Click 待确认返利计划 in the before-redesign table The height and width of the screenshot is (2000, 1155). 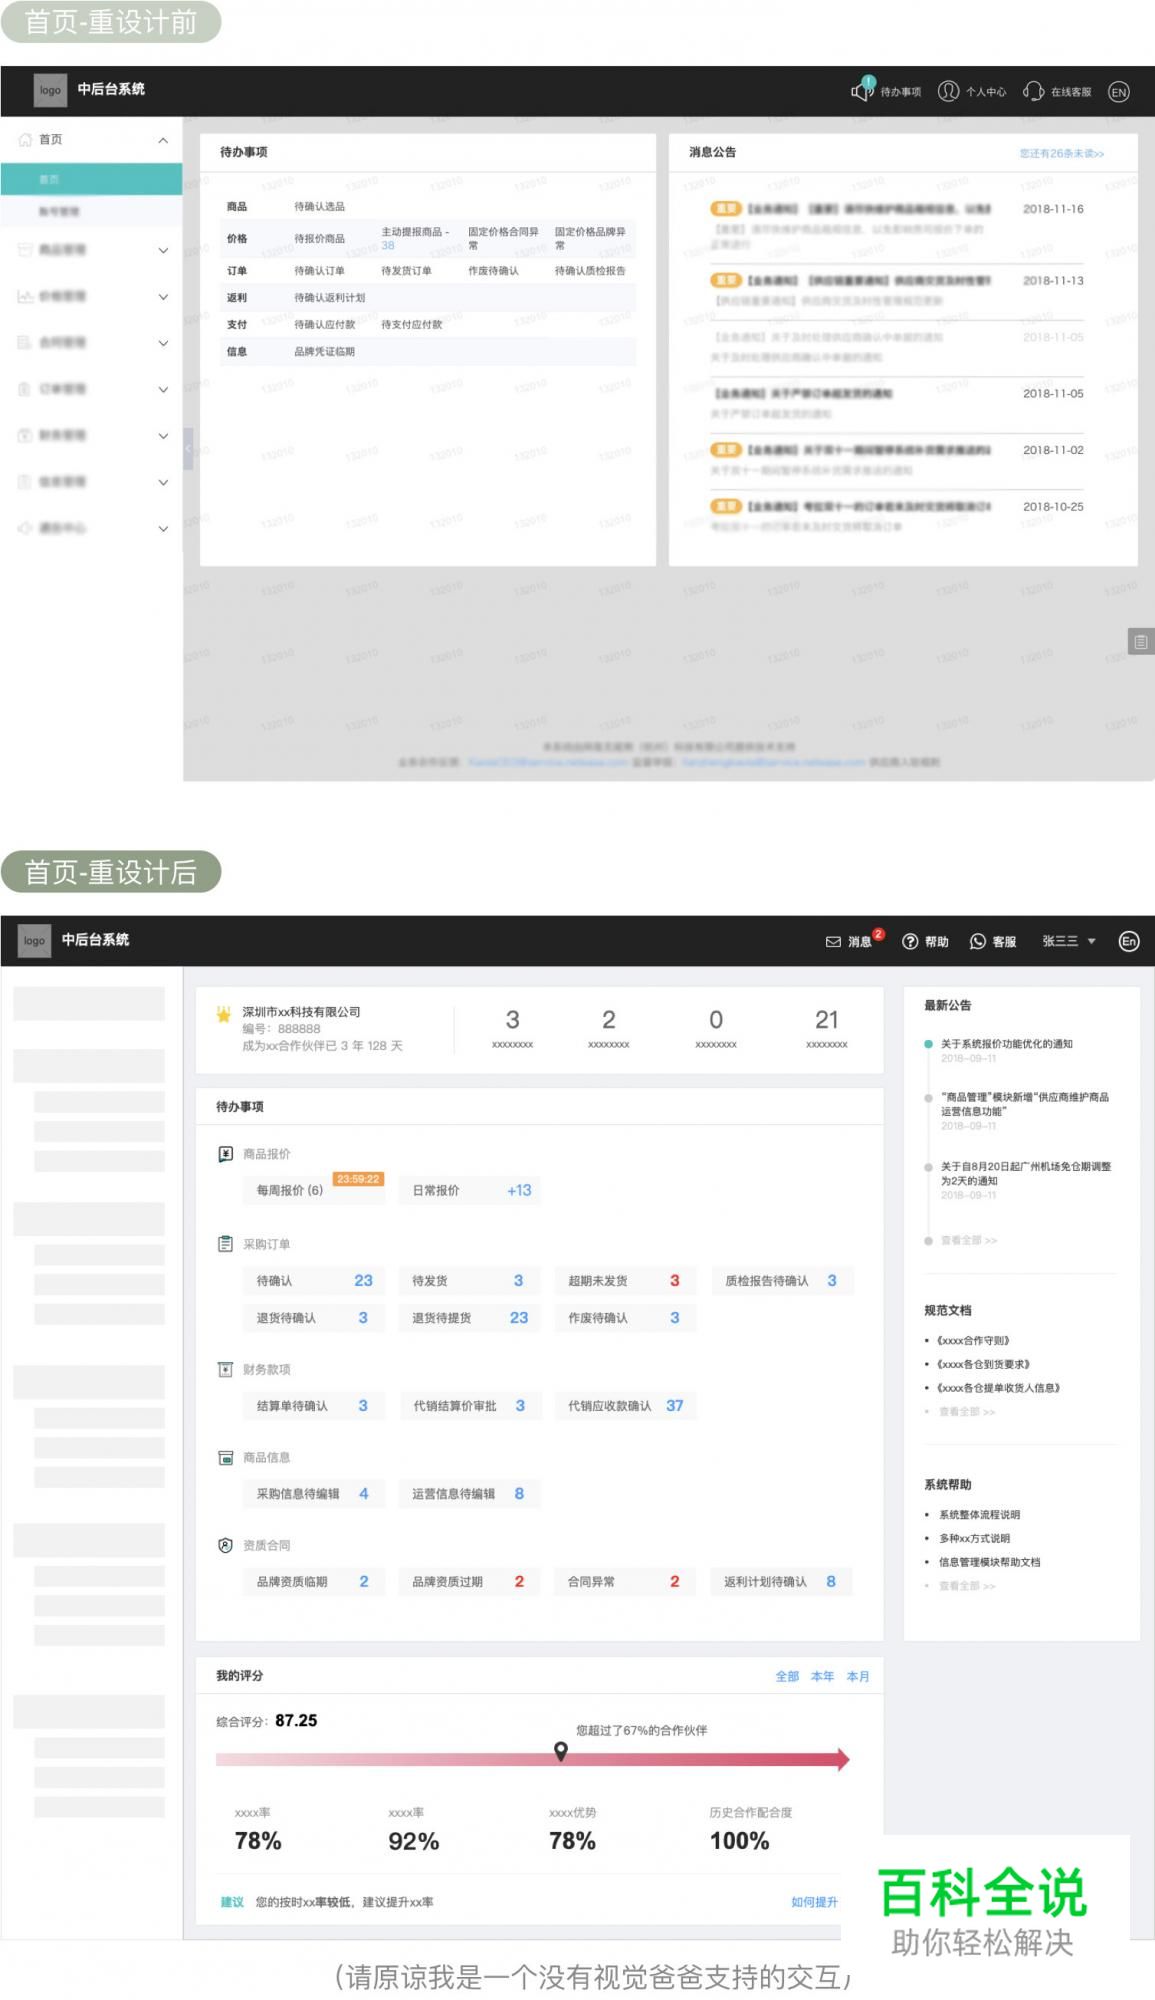tap(329, 298)
